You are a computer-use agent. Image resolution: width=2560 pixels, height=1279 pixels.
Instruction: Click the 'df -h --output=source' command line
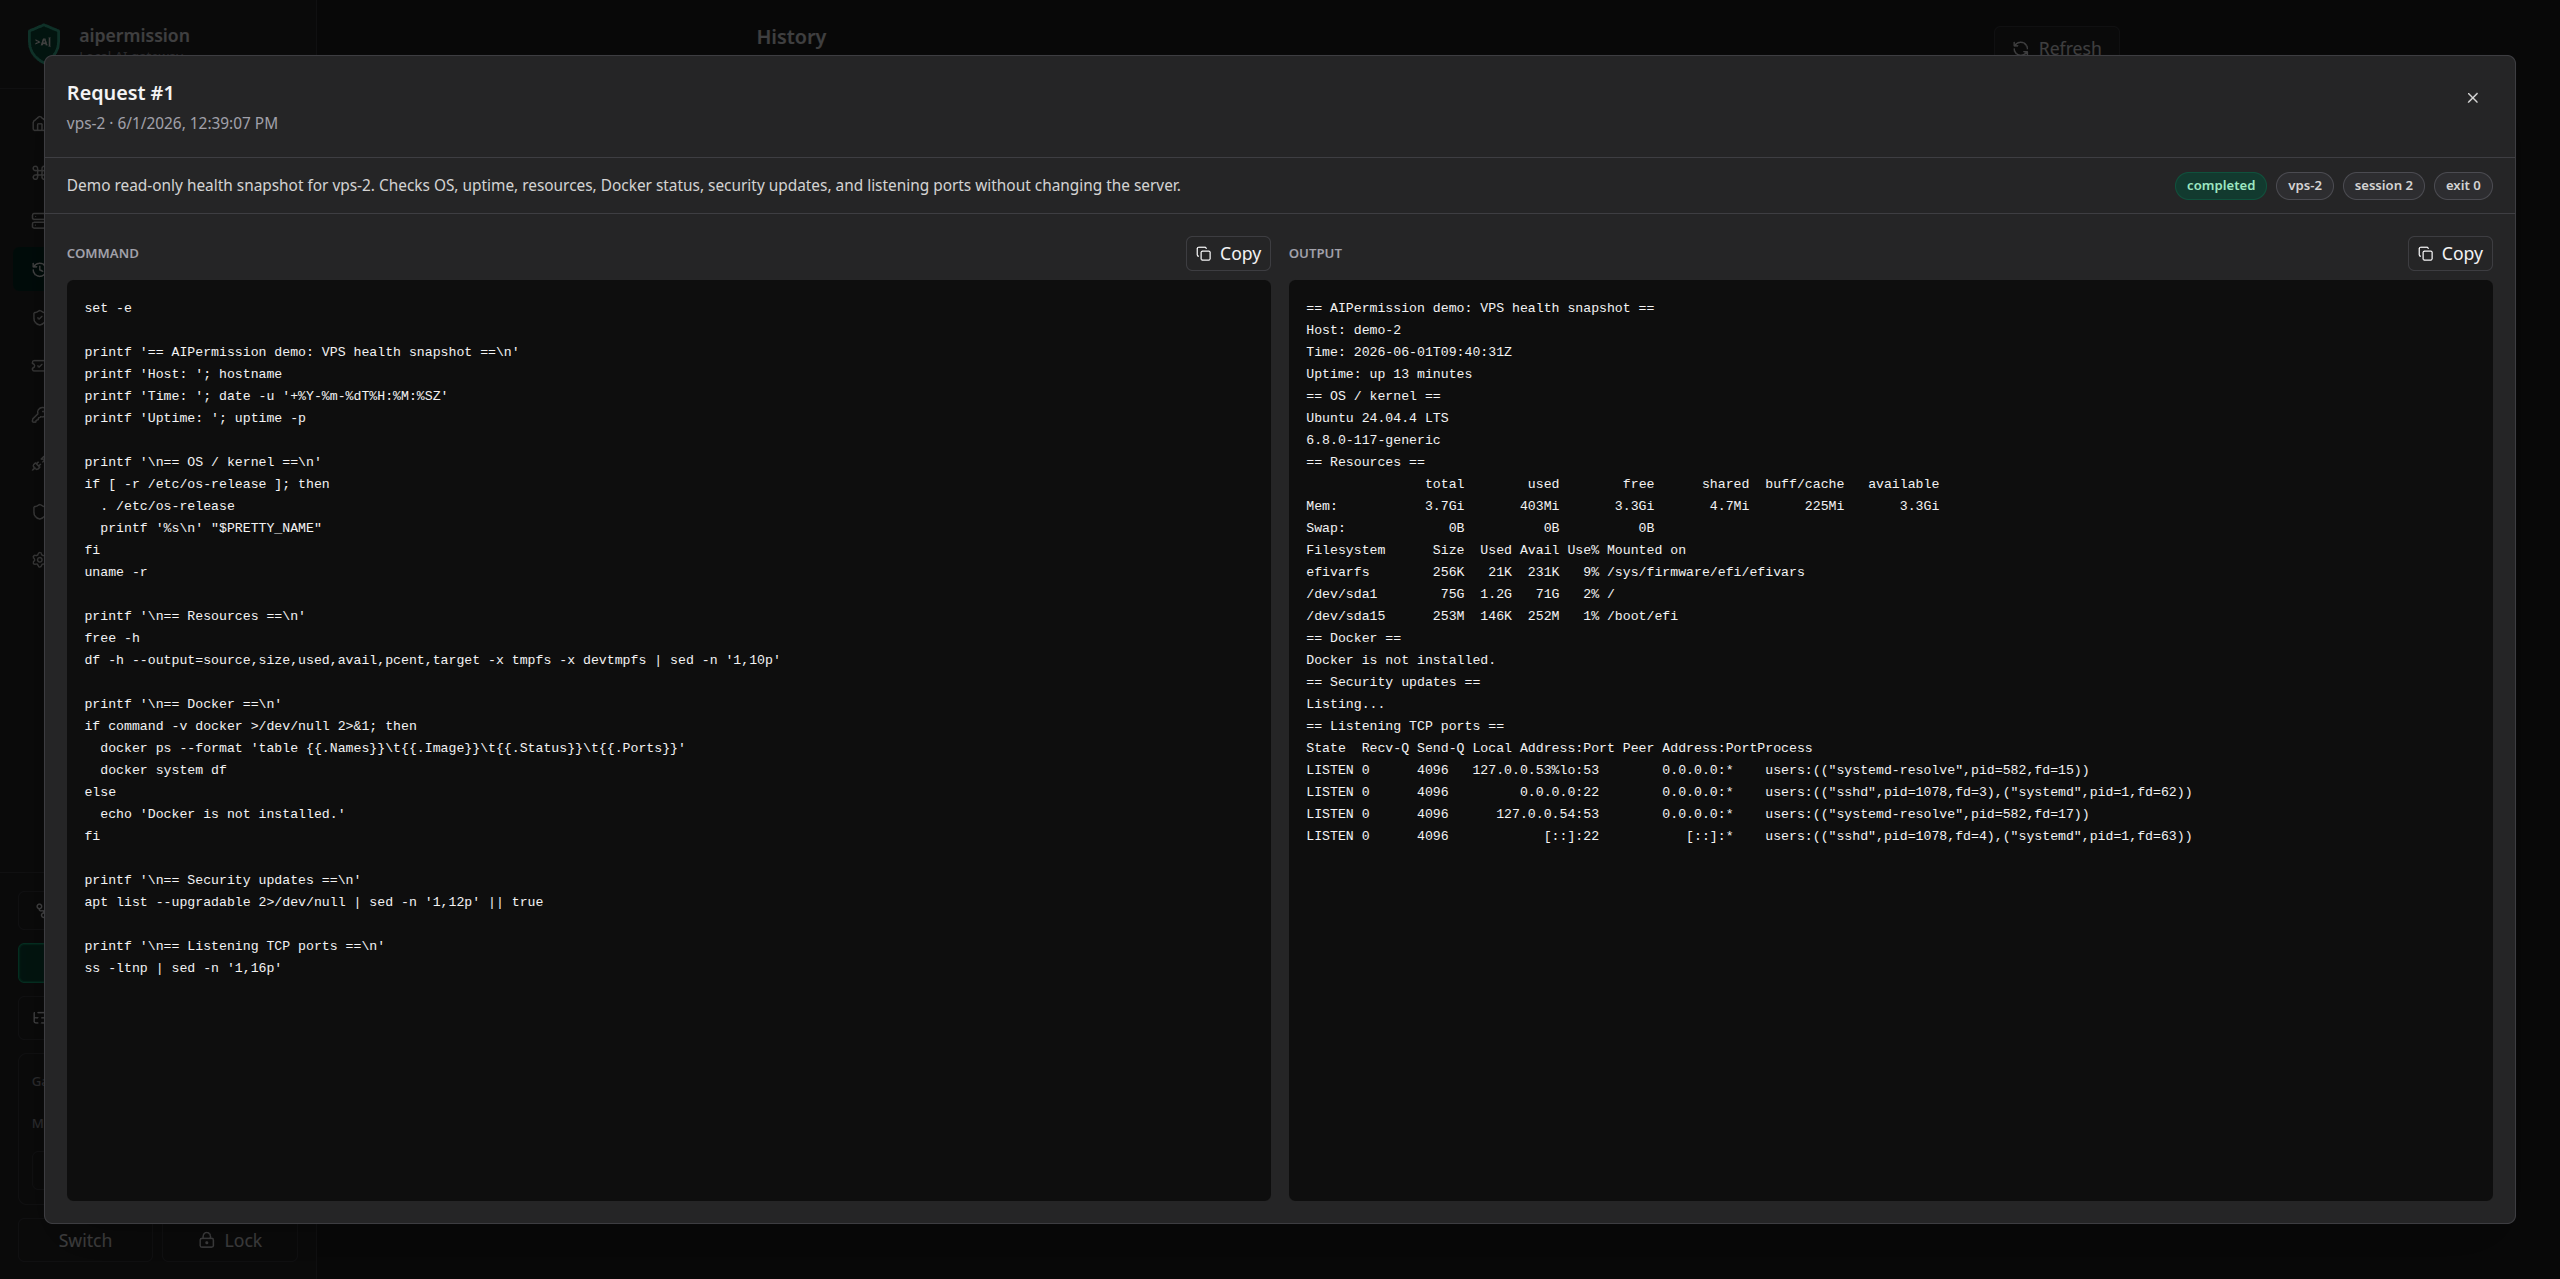coord(432,660)
